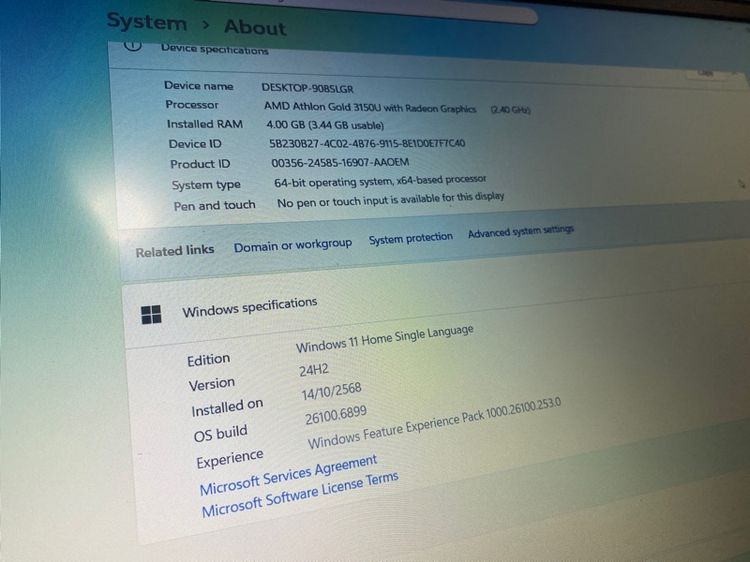Go back to System in breadcrumb

(146, 22)
